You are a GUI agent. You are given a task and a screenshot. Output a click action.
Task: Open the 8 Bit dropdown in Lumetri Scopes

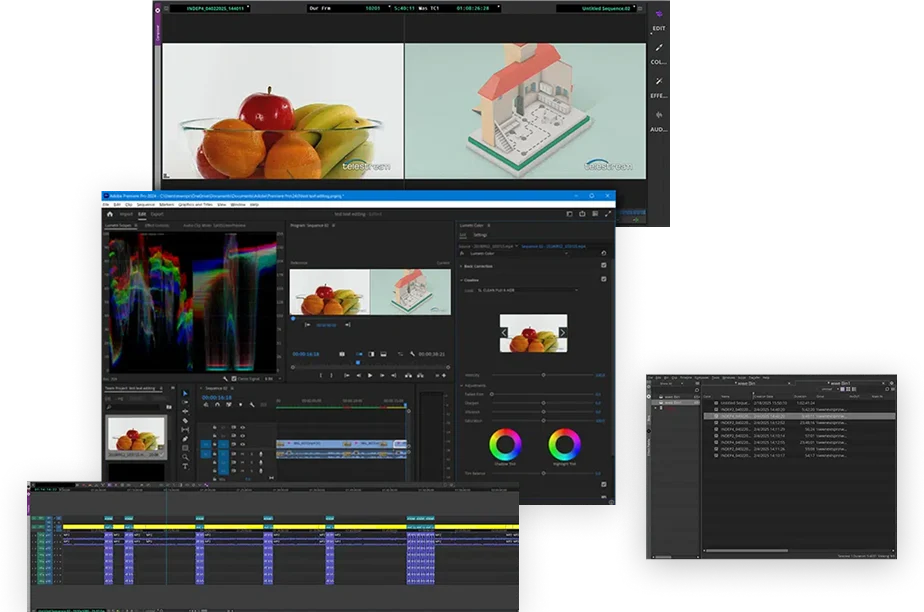272,379
